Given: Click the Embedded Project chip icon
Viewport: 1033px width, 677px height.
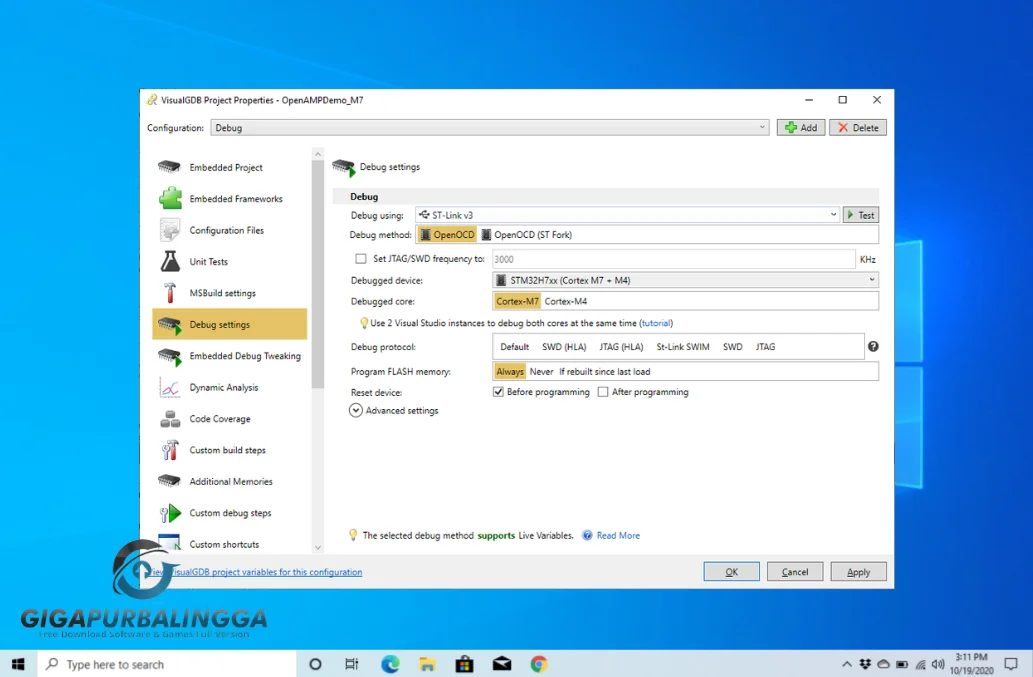Looking at the screenshot, I should (169, 167).
